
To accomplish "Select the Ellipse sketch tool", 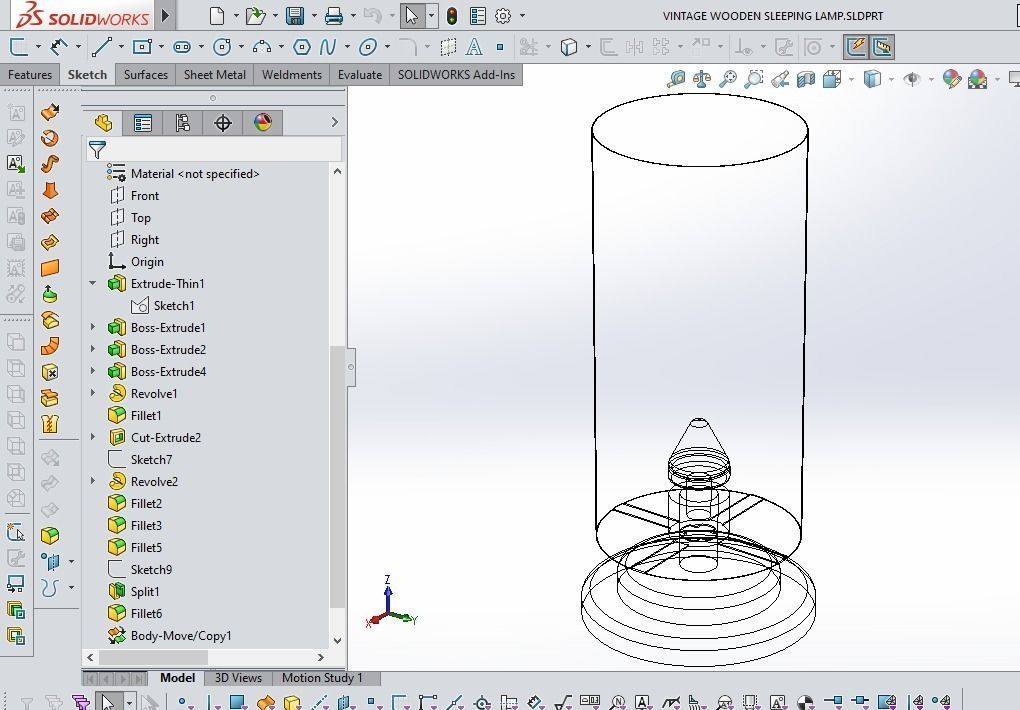I will [368, 47].
